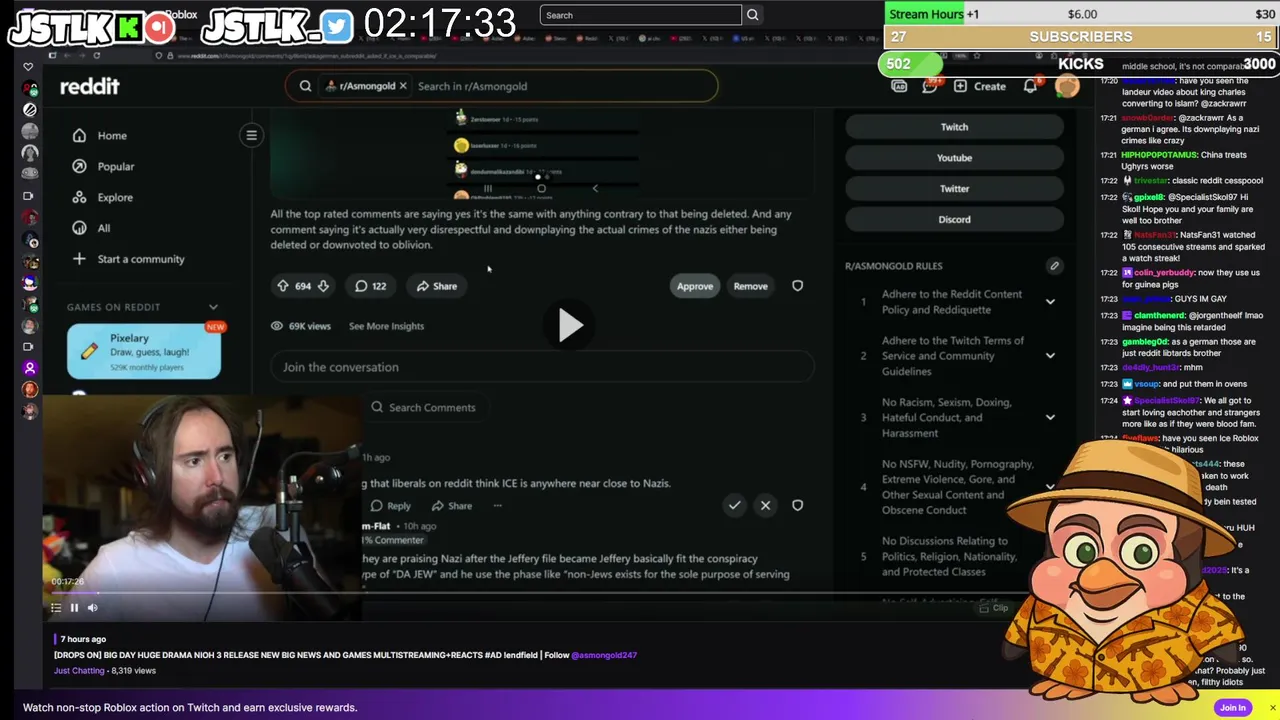This screenshot has height=720, width=1280.
Task: Collapse the Games on Reddit section
Action: point(213,307)
